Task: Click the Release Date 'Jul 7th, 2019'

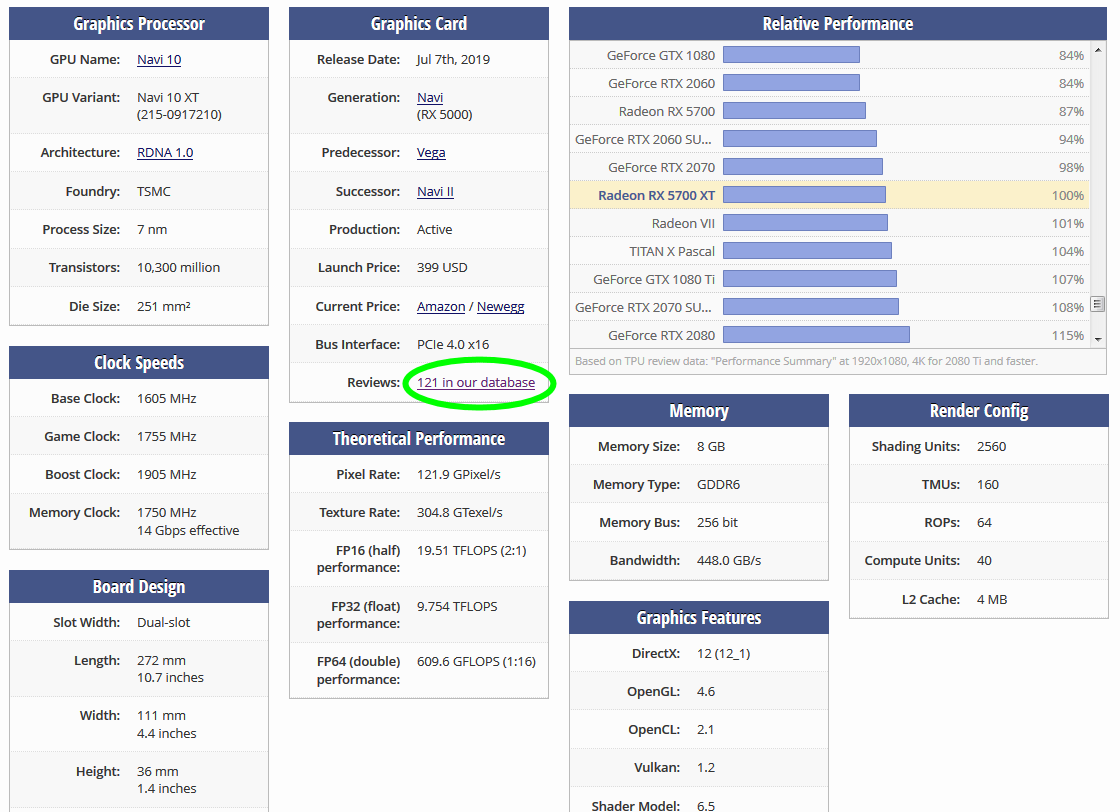Action: [454, 59]
